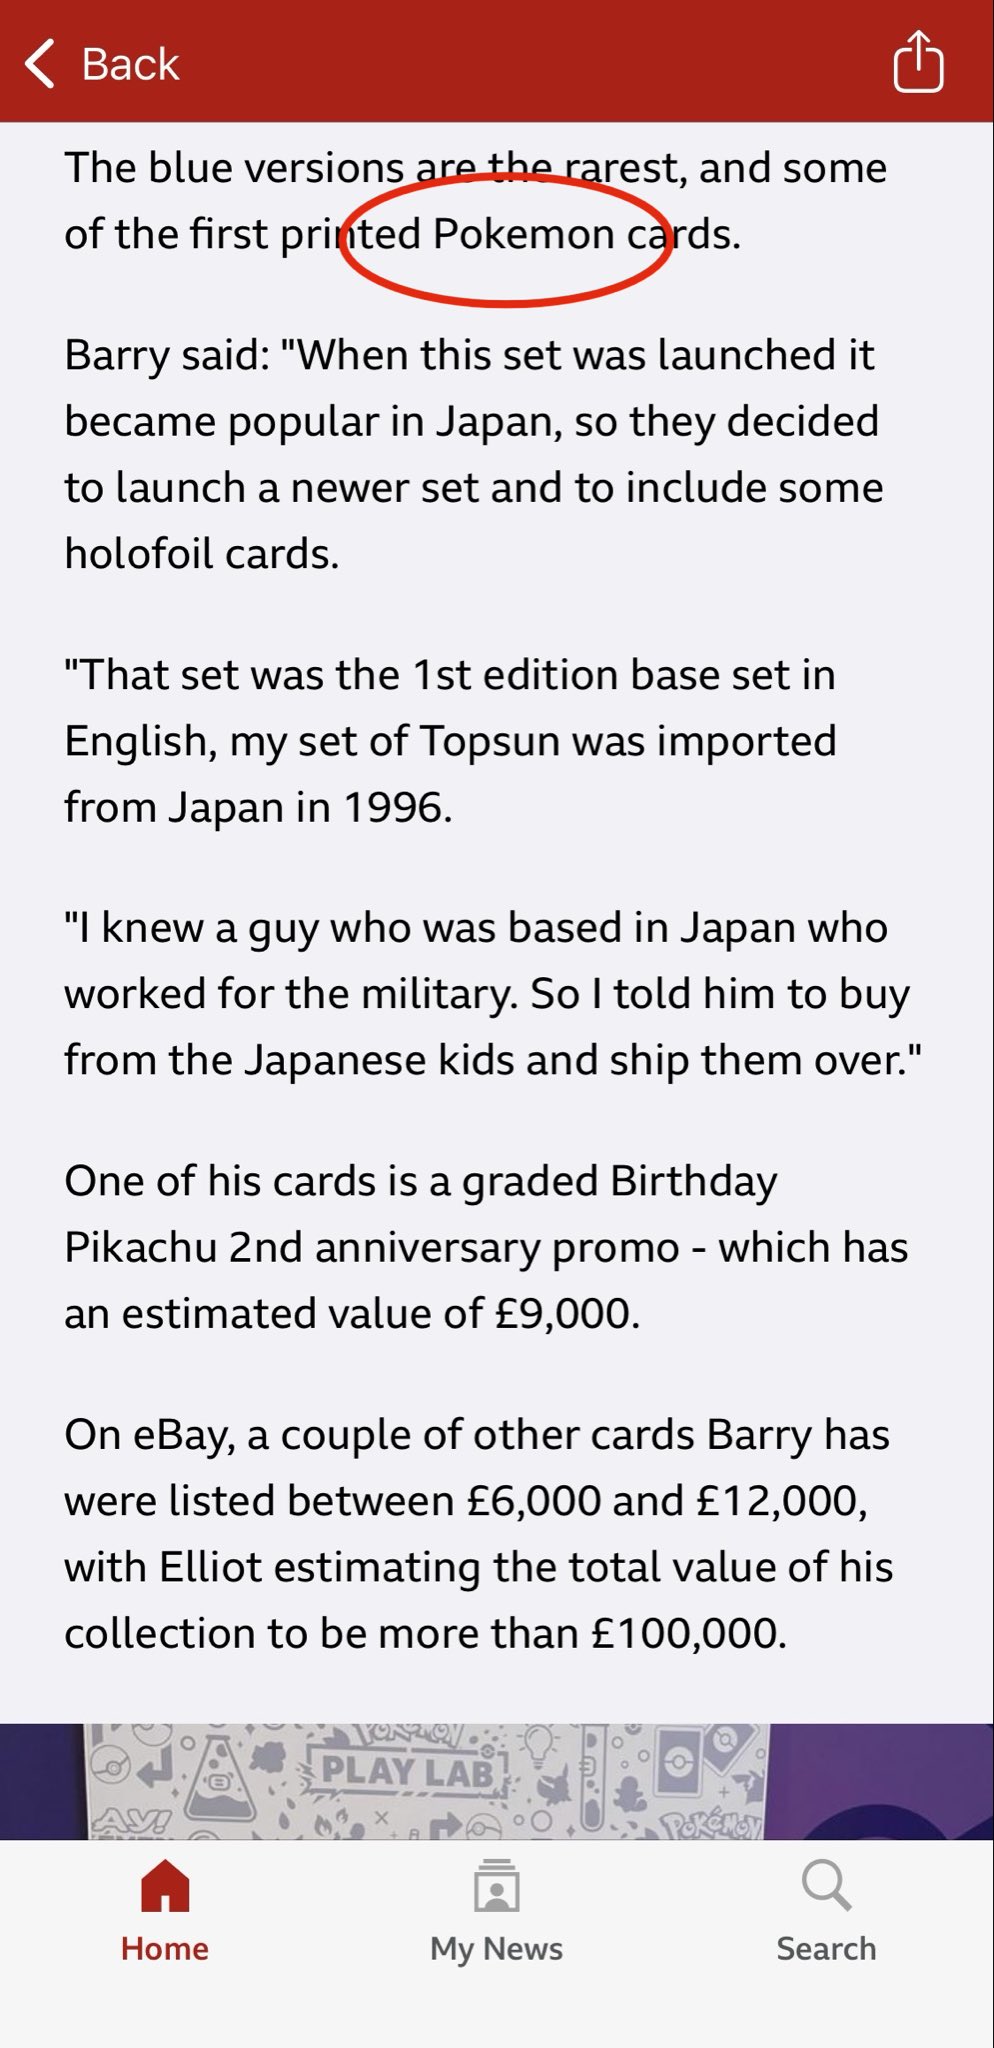
Task: Tap the "1st edition base set" paragraph
Action: (450, 741)
